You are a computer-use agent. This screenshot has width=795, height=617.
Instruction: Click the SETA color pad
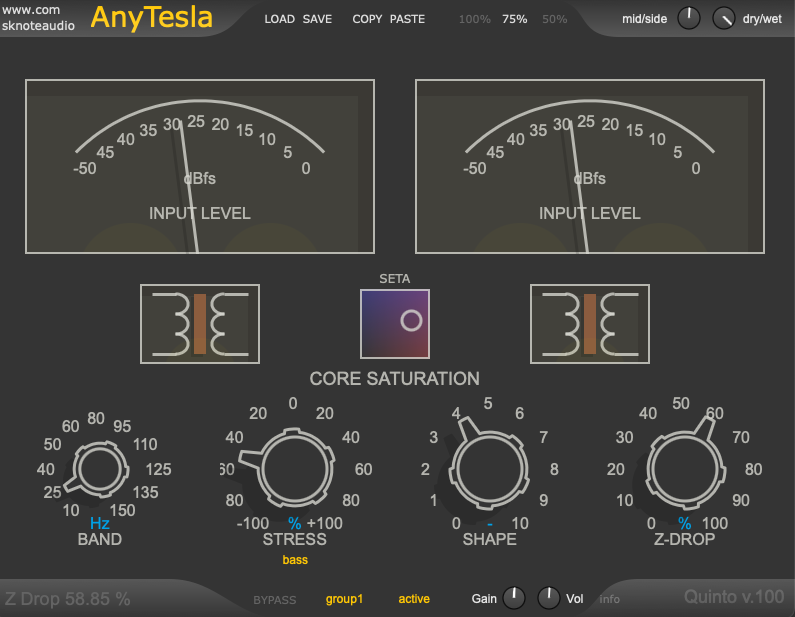(x=395, y=324)
